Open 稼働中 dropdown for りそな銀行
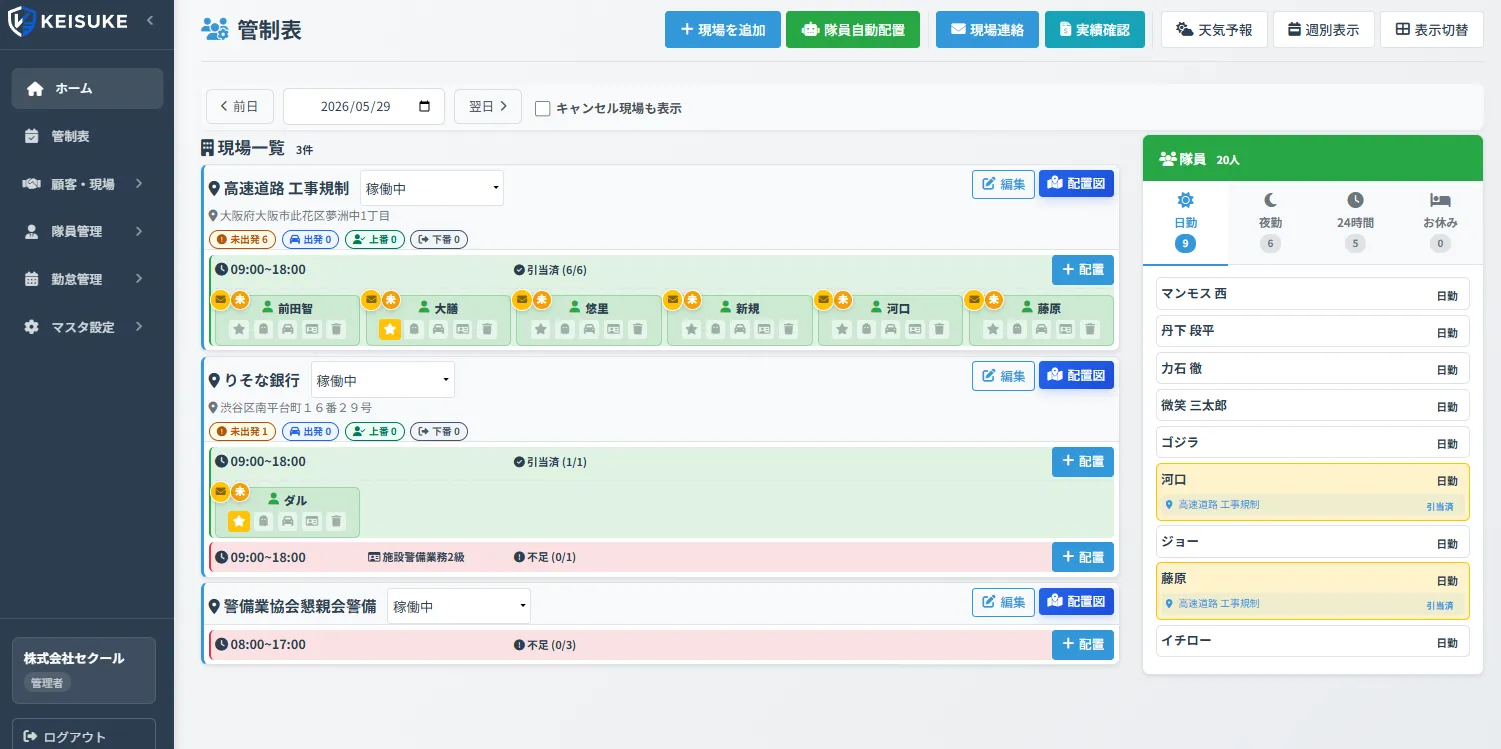 pos(383,380)
